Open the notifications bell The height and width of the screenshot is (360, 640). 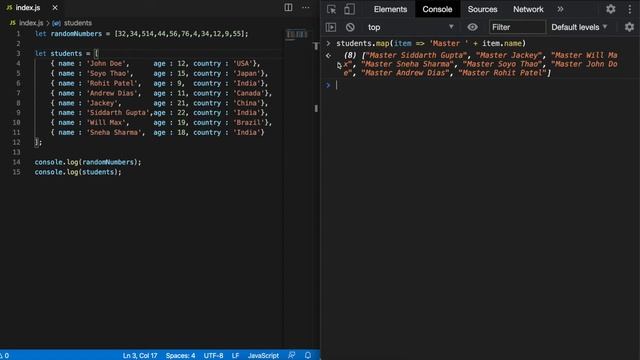click(x=308, y=355)
